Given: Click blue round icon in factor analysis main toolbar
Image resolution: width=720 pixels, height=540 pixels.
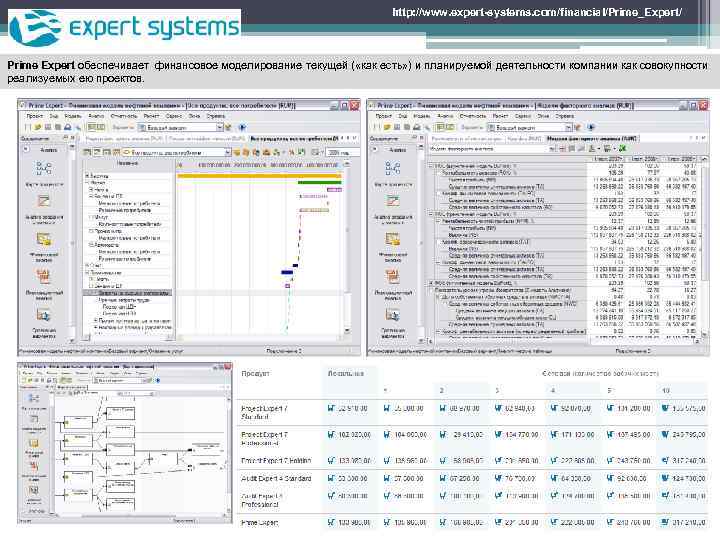Looking at the screenshot, I should coord(591,127).
